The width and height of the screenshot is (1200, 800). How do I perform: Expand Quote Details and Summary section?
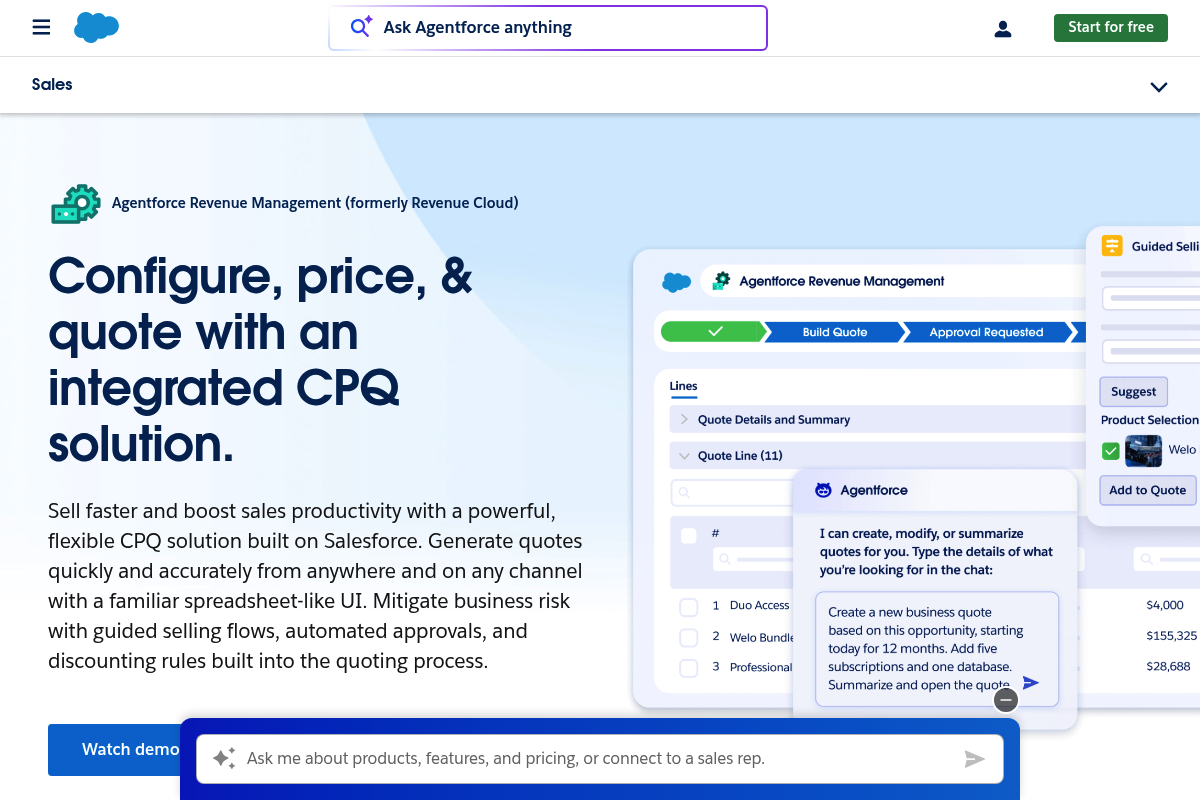[684, 419]
